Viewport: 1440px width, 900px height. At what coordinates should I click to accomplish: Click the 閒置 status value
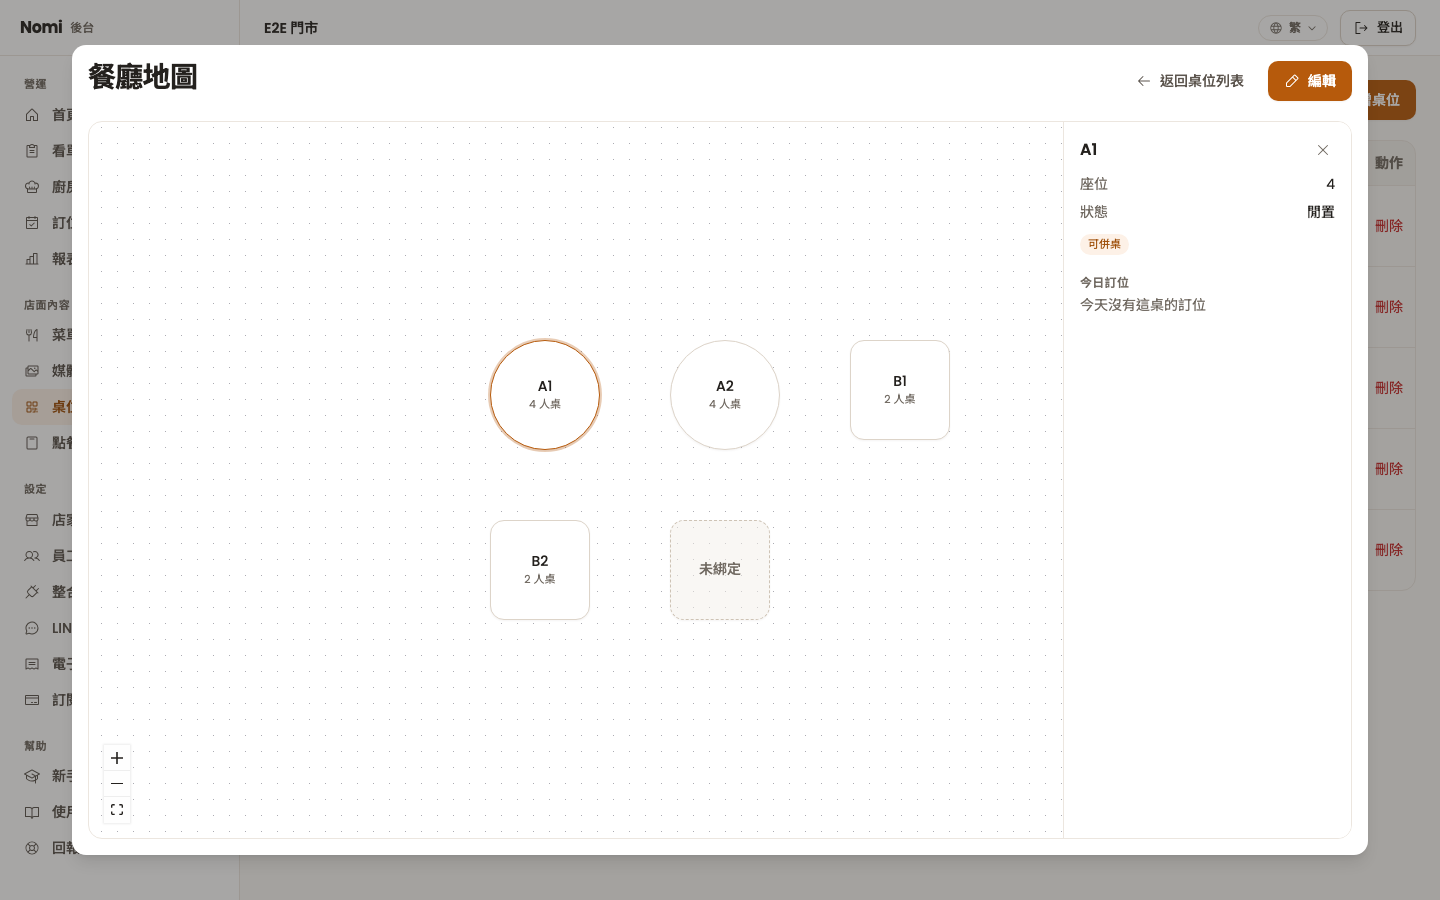point(1321,212)
